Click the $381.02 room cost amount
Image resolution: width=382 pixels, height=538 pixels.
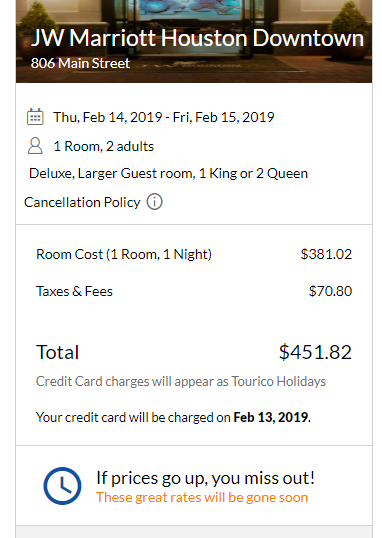coord(326,254)
